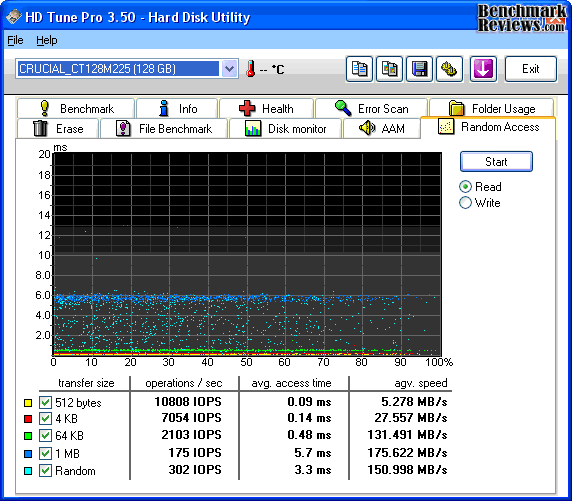Viewport: 572px width, 501px height.
Task: Switch to the AAM tab
Action: 382,128
